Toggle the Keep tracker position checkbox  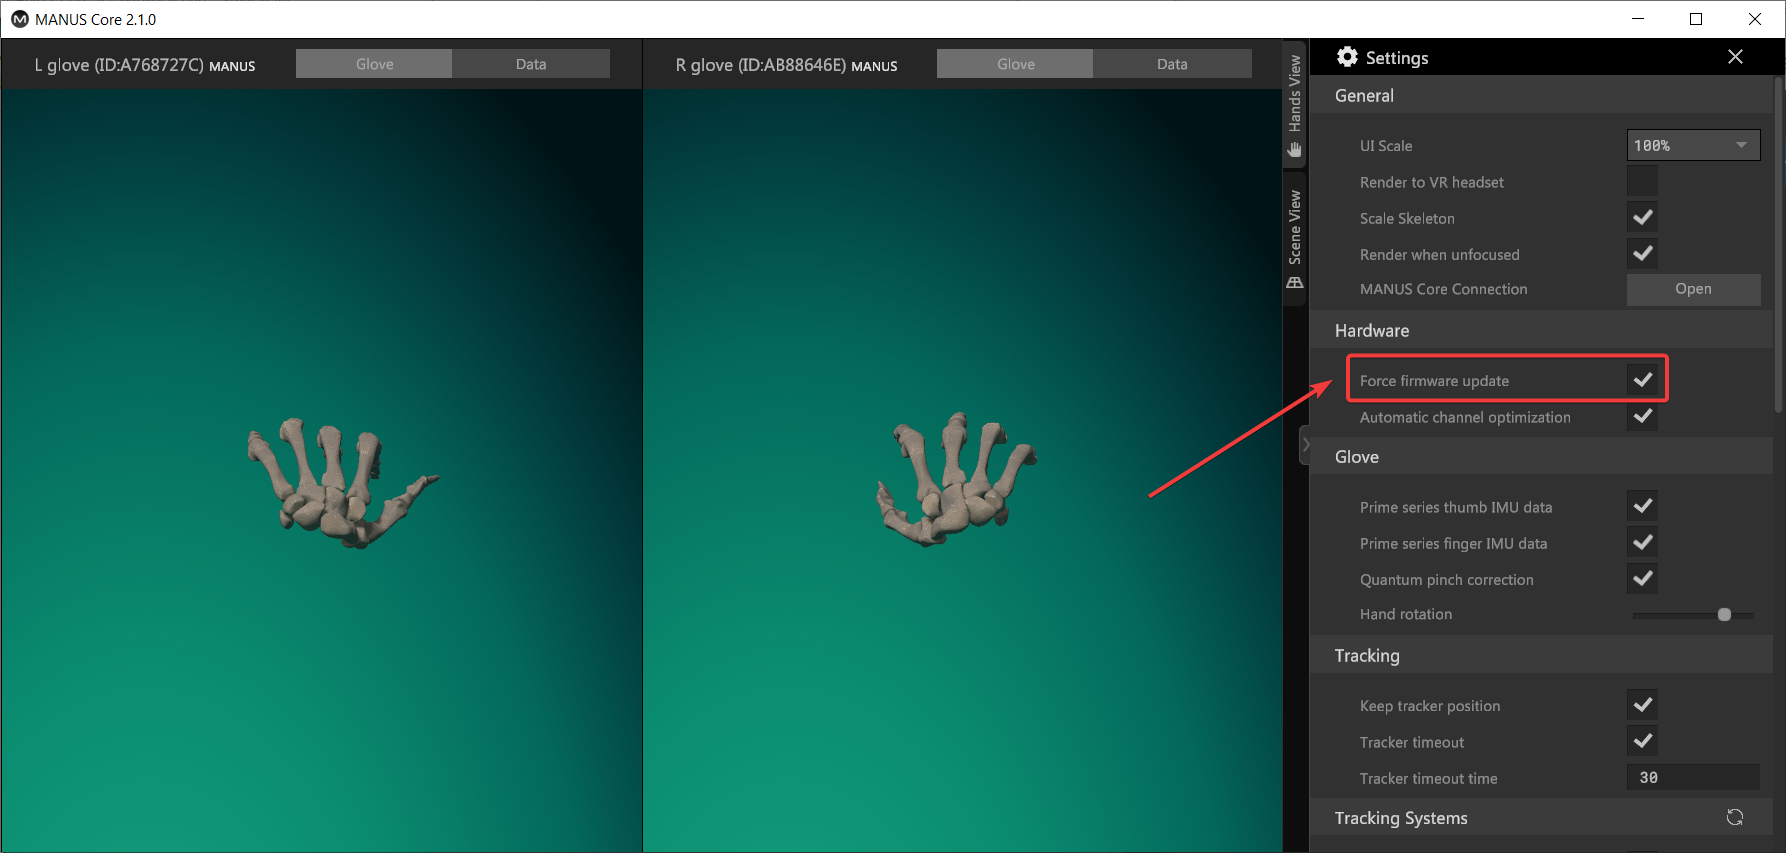coord(1642,705)
